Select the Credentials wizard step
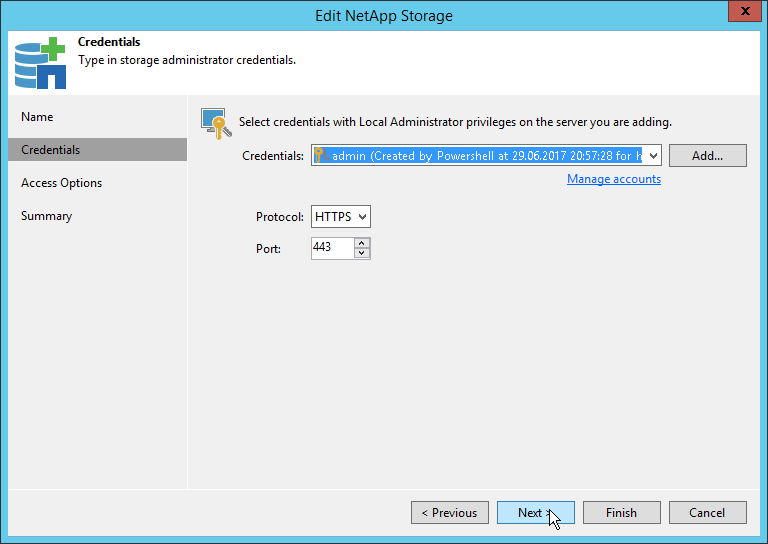The width and height of the screenshot is (768, 544). tap(51, 150)
